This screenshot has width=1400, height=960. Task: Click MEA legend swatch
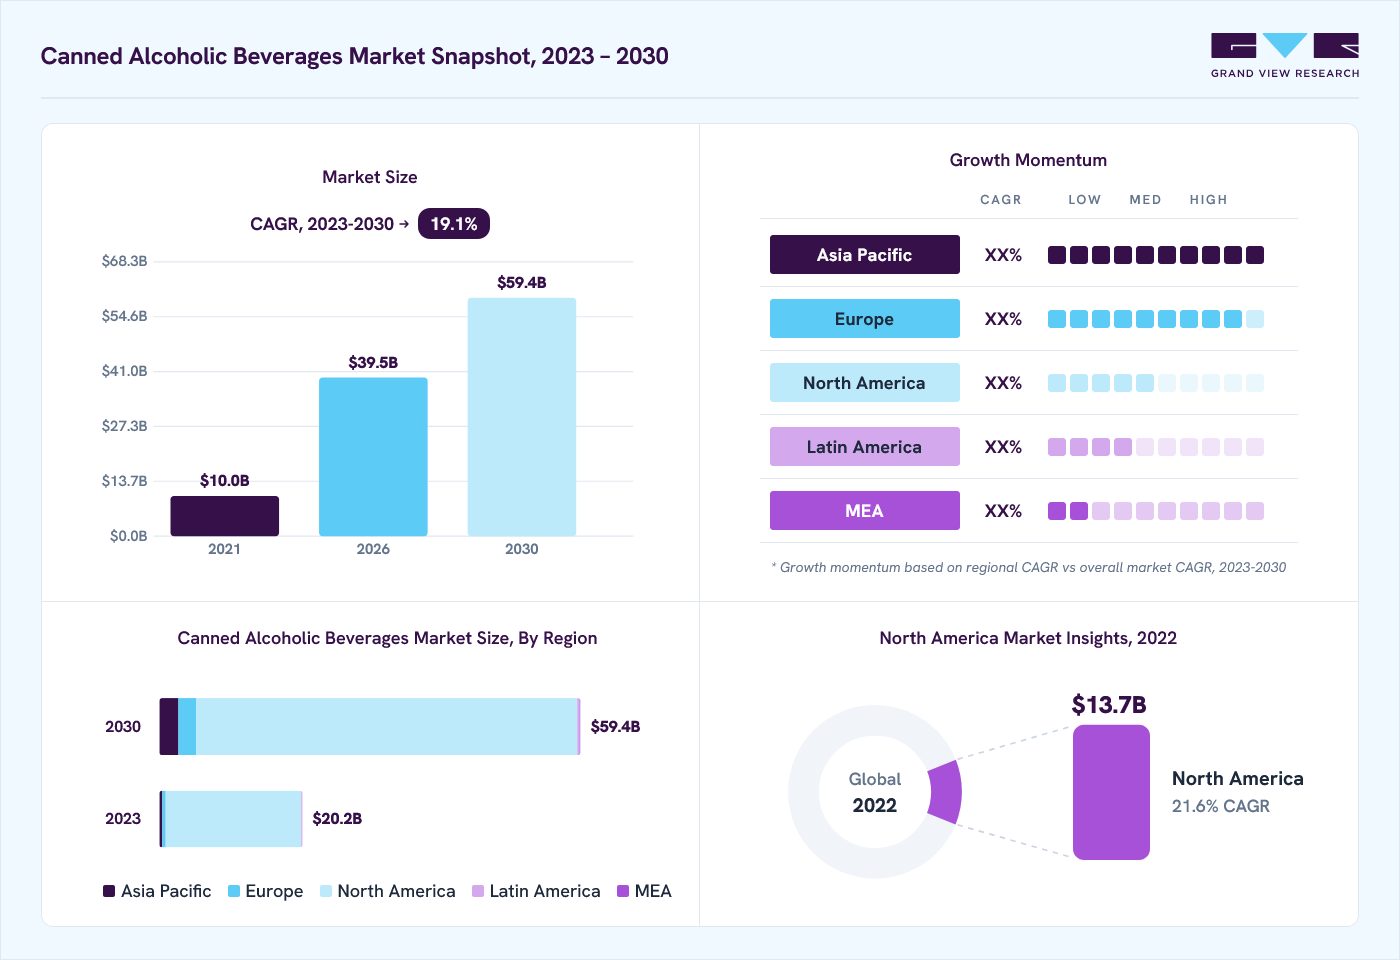[x=623, y=891]
